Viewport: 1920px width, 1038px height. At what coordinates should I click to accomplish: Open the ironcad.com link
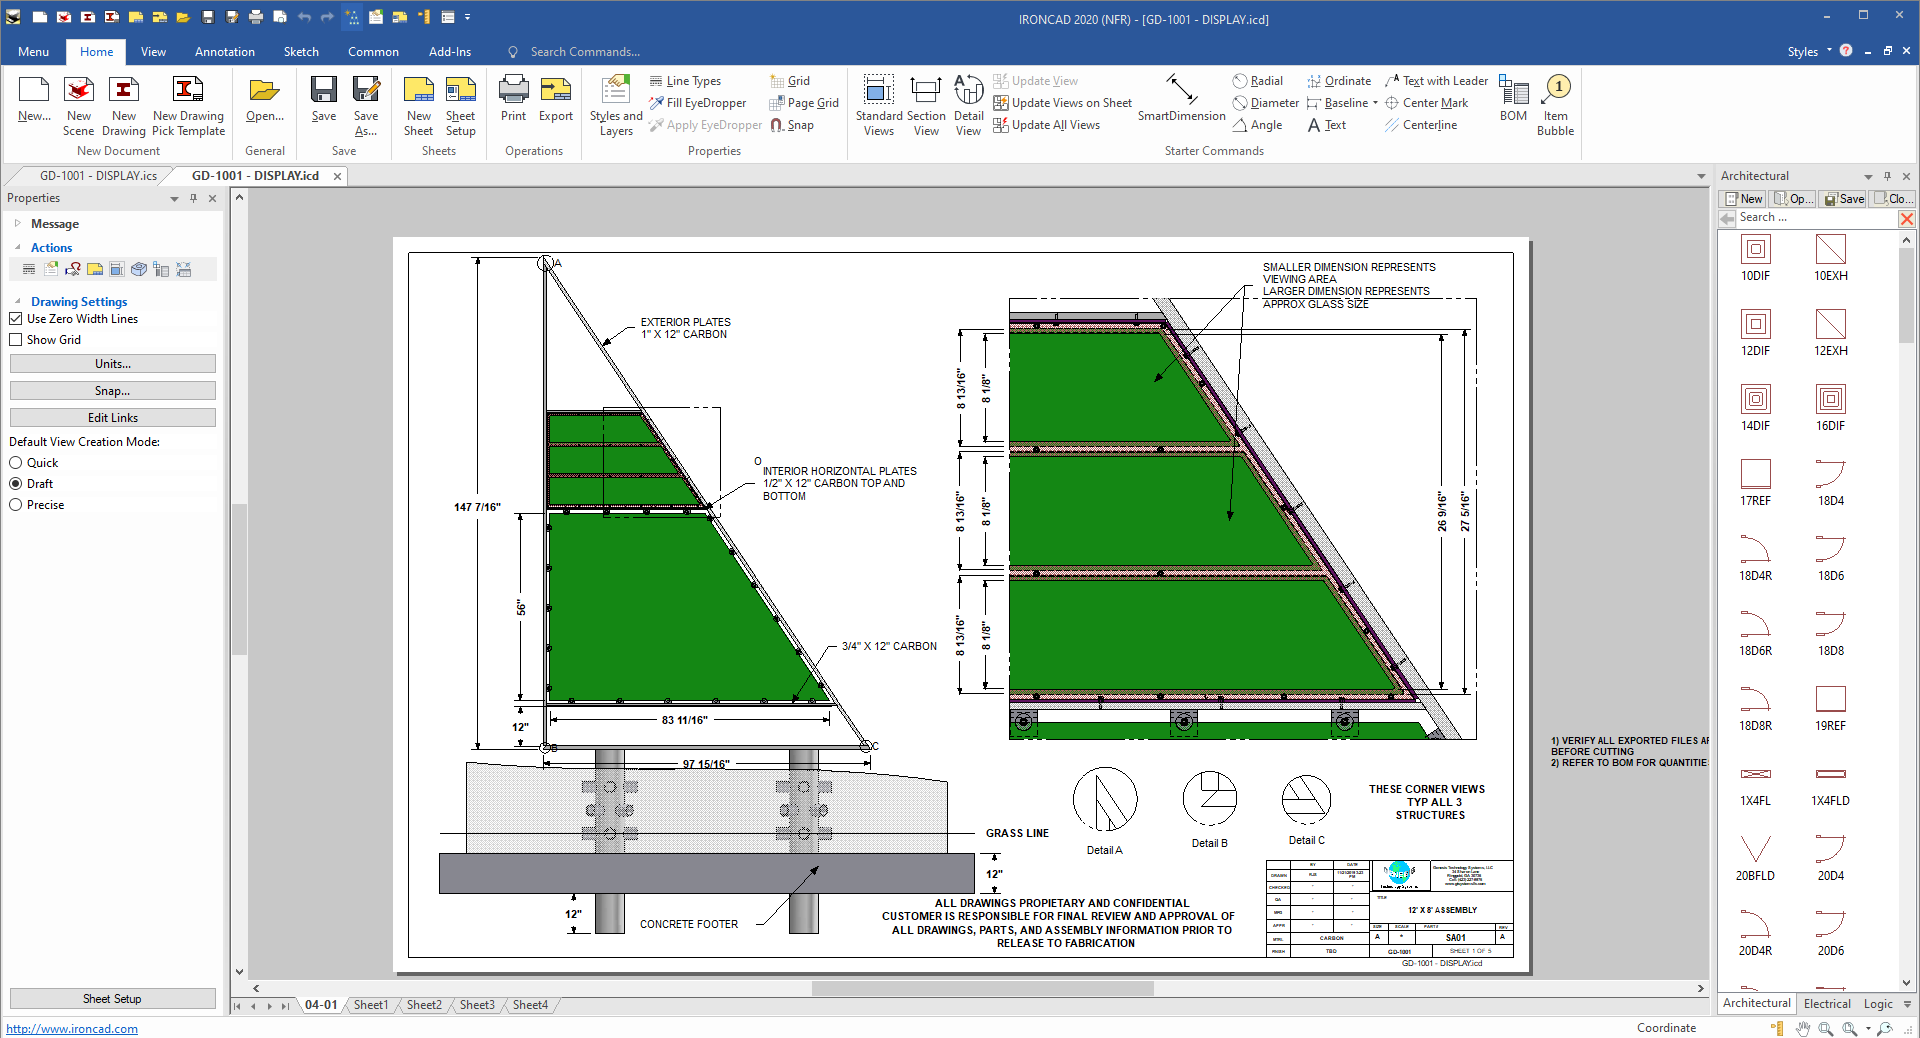[x=72, y=1029]
